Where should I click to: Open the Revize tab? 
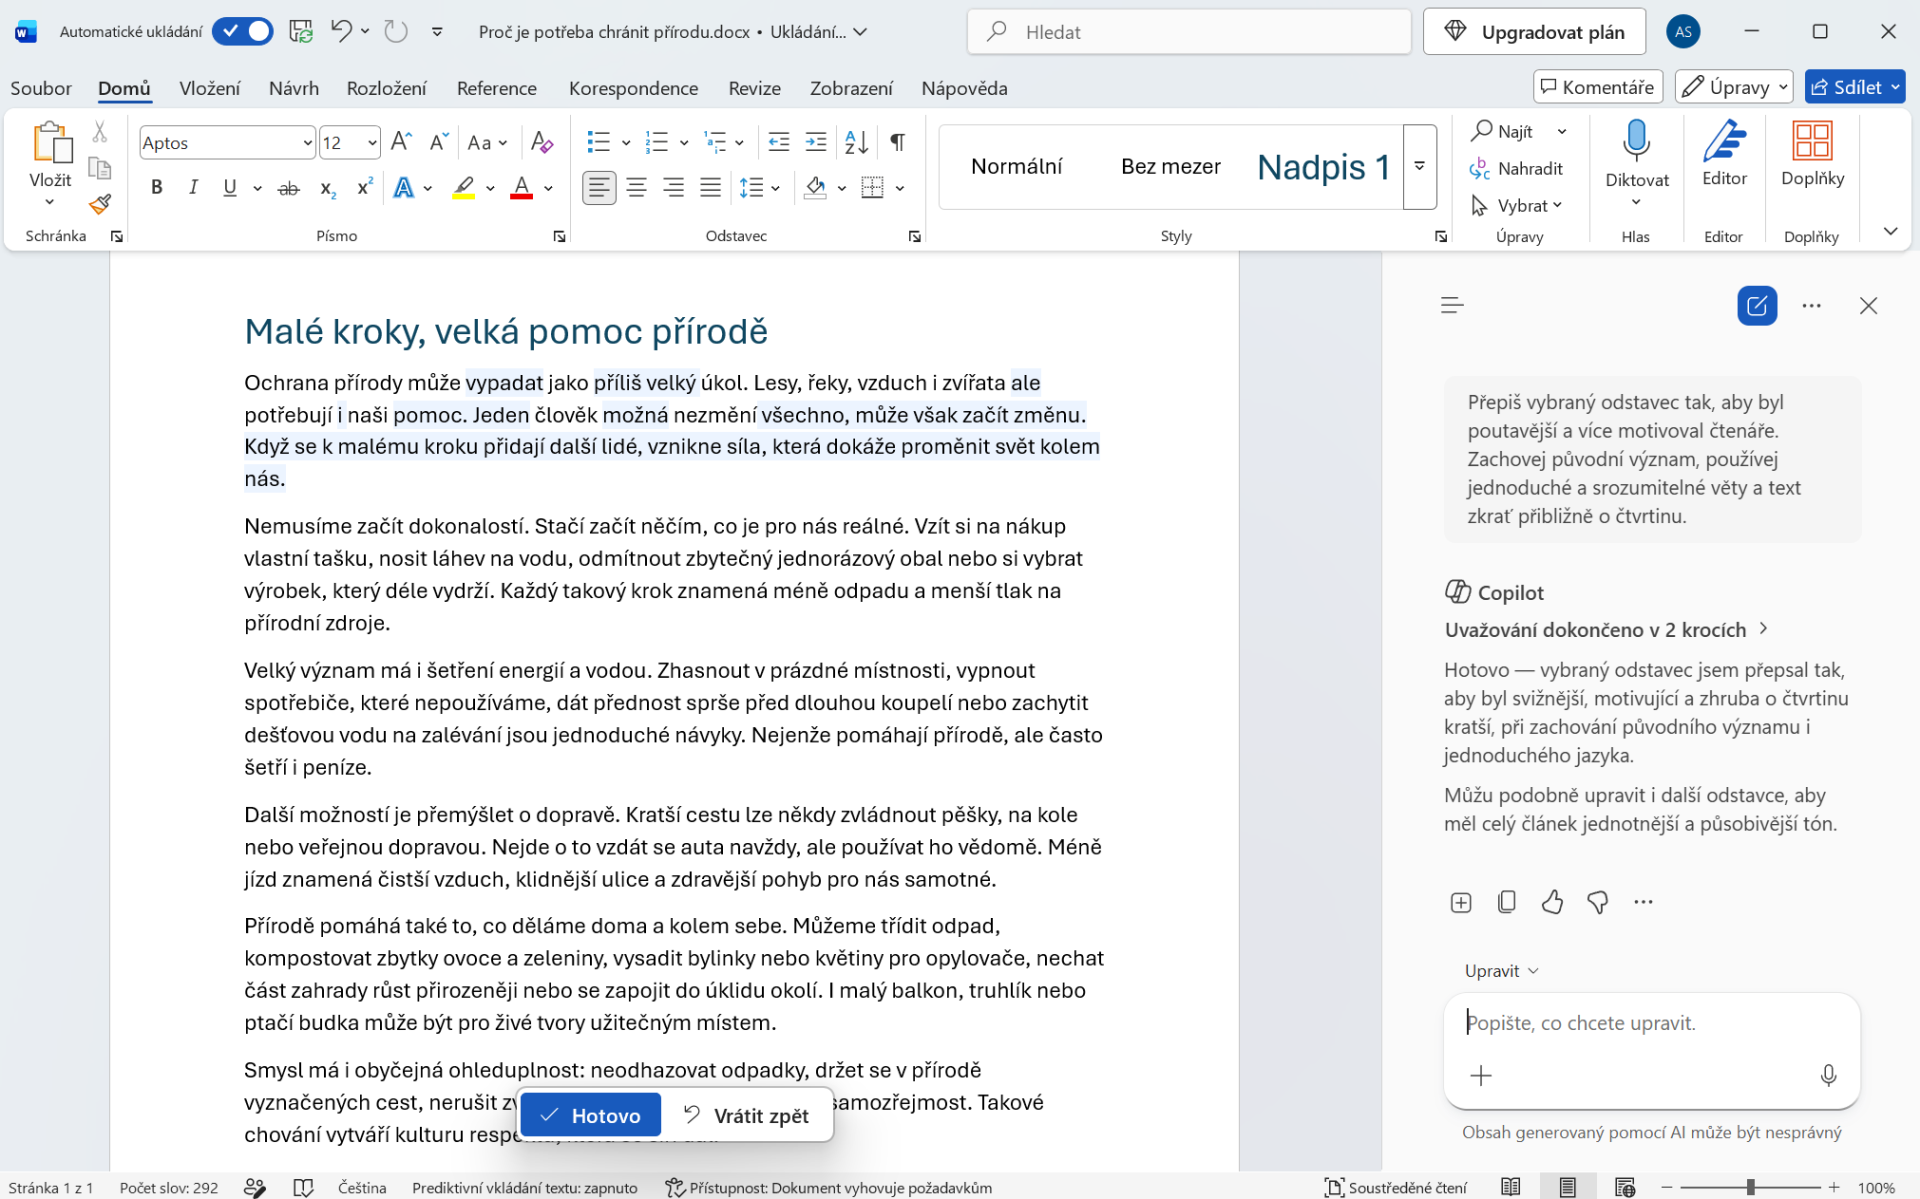click(754, 88)
